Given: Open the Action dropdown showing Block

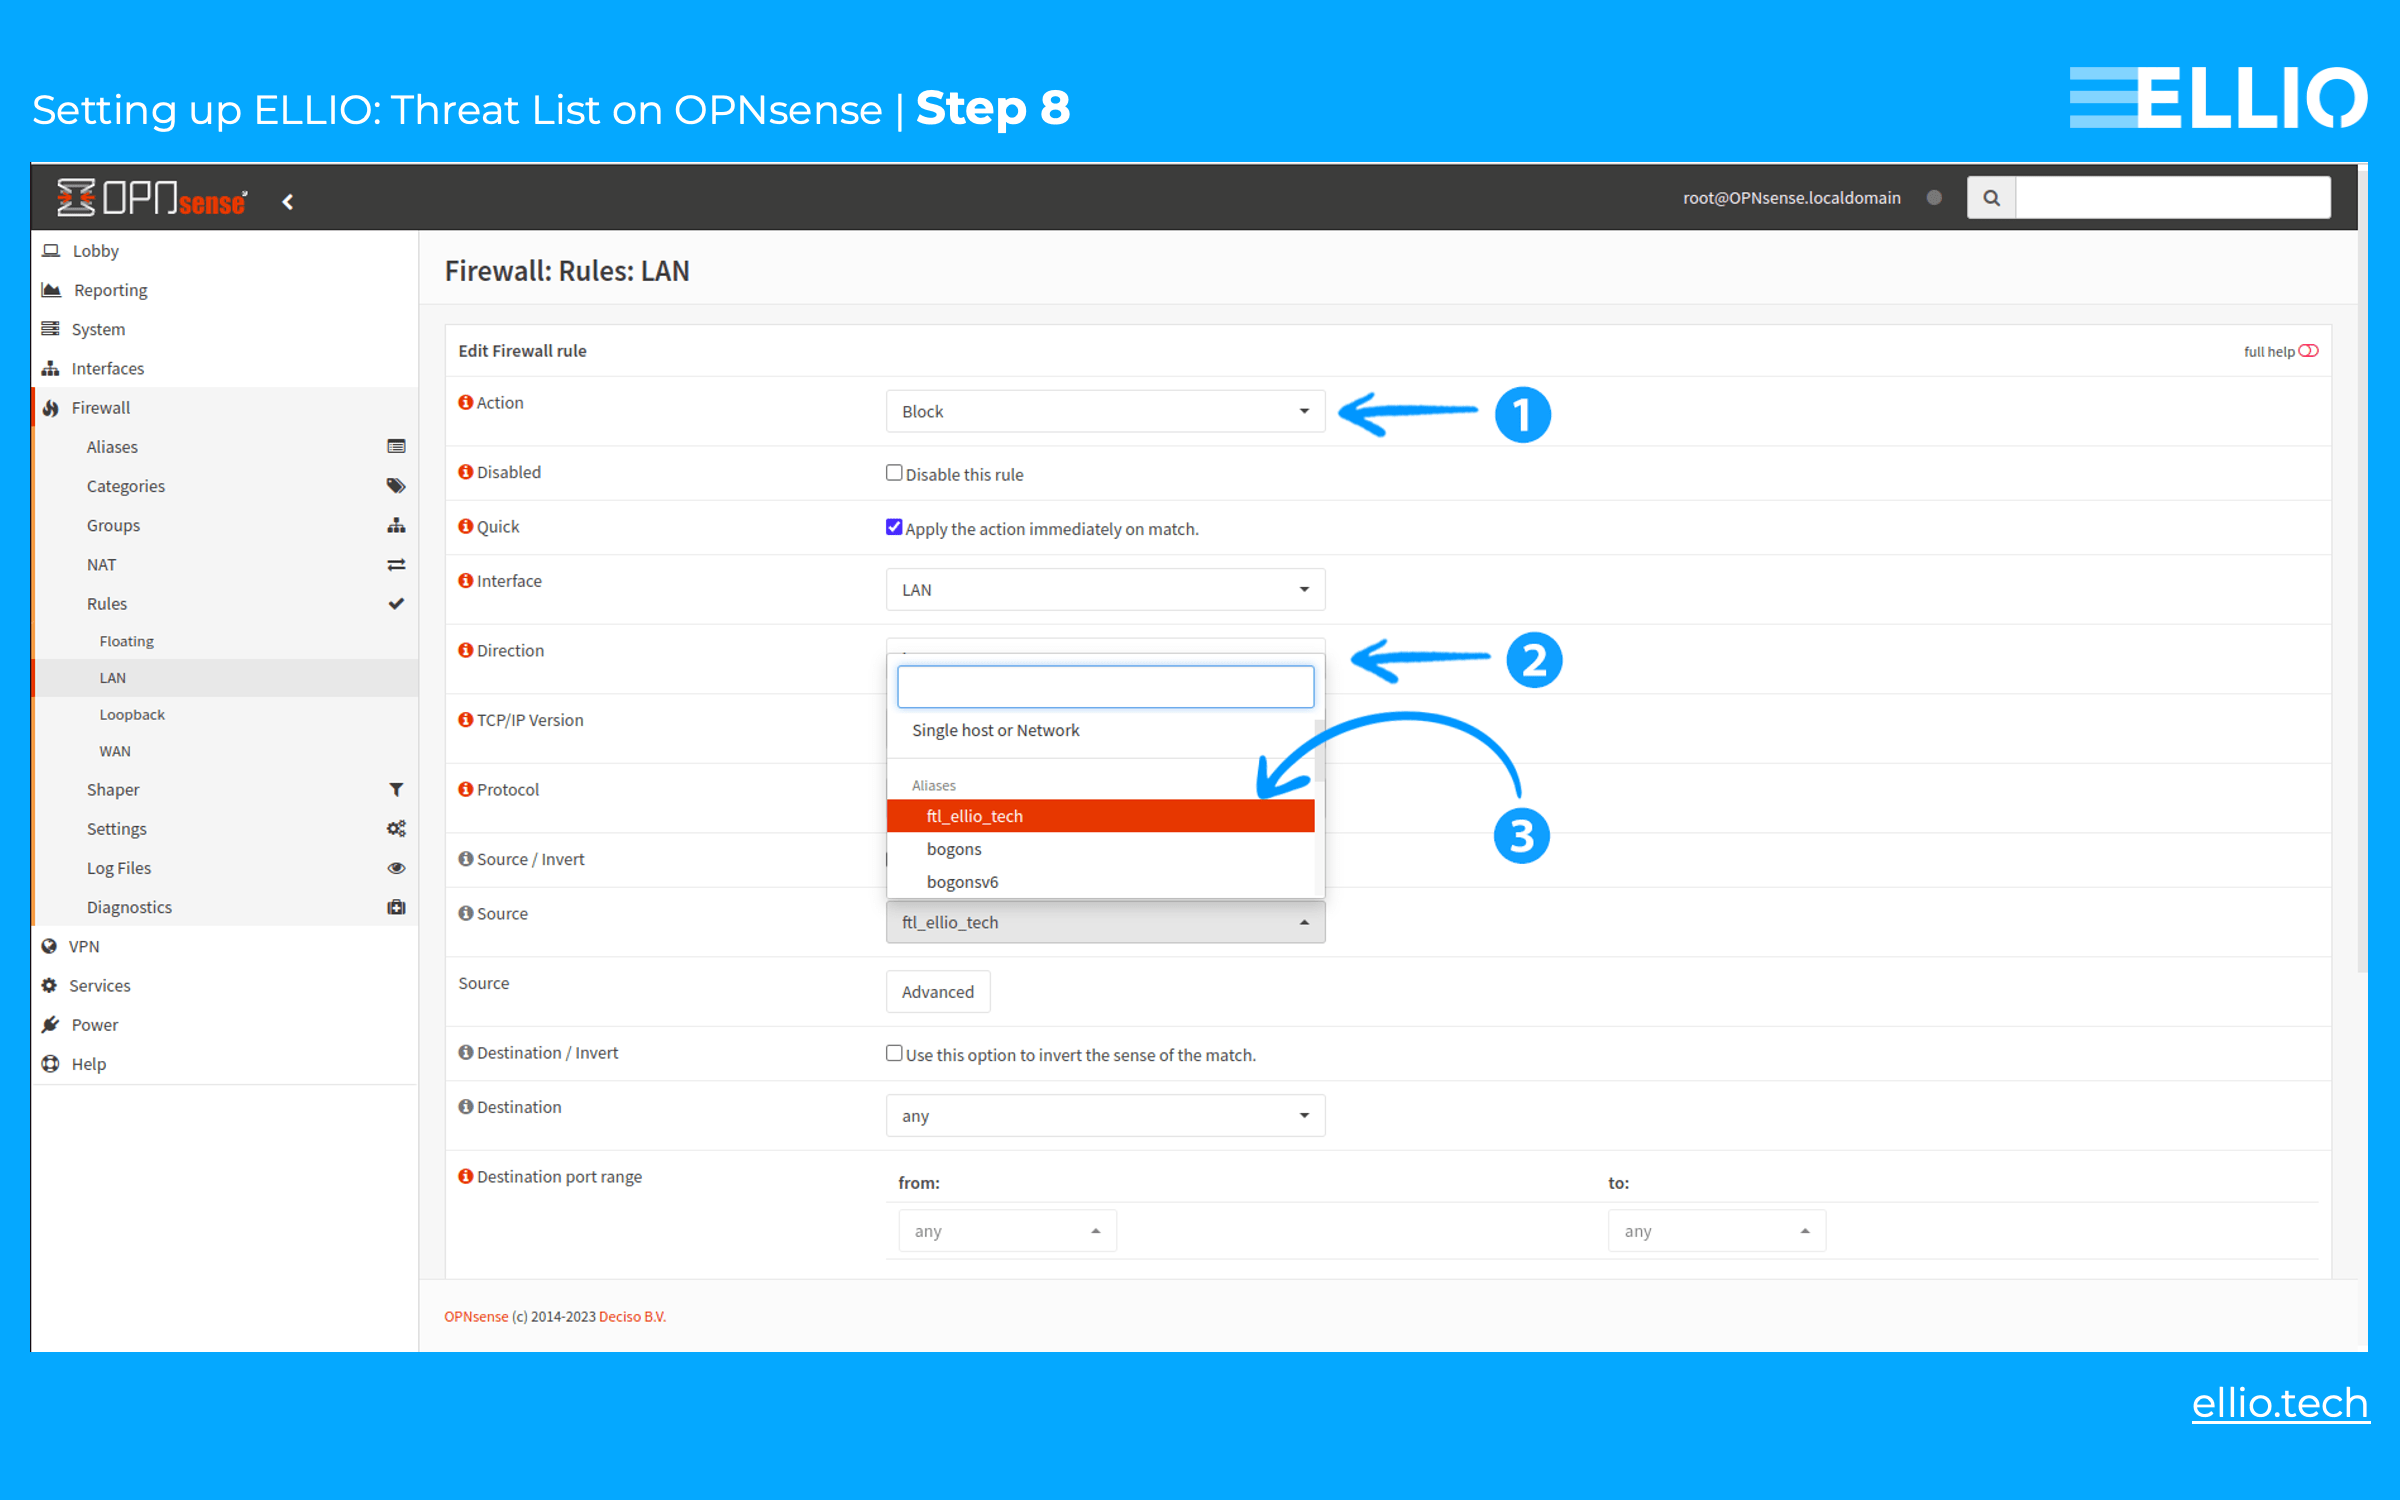Looking at the screenshot, I should (x=1104, y=410).
